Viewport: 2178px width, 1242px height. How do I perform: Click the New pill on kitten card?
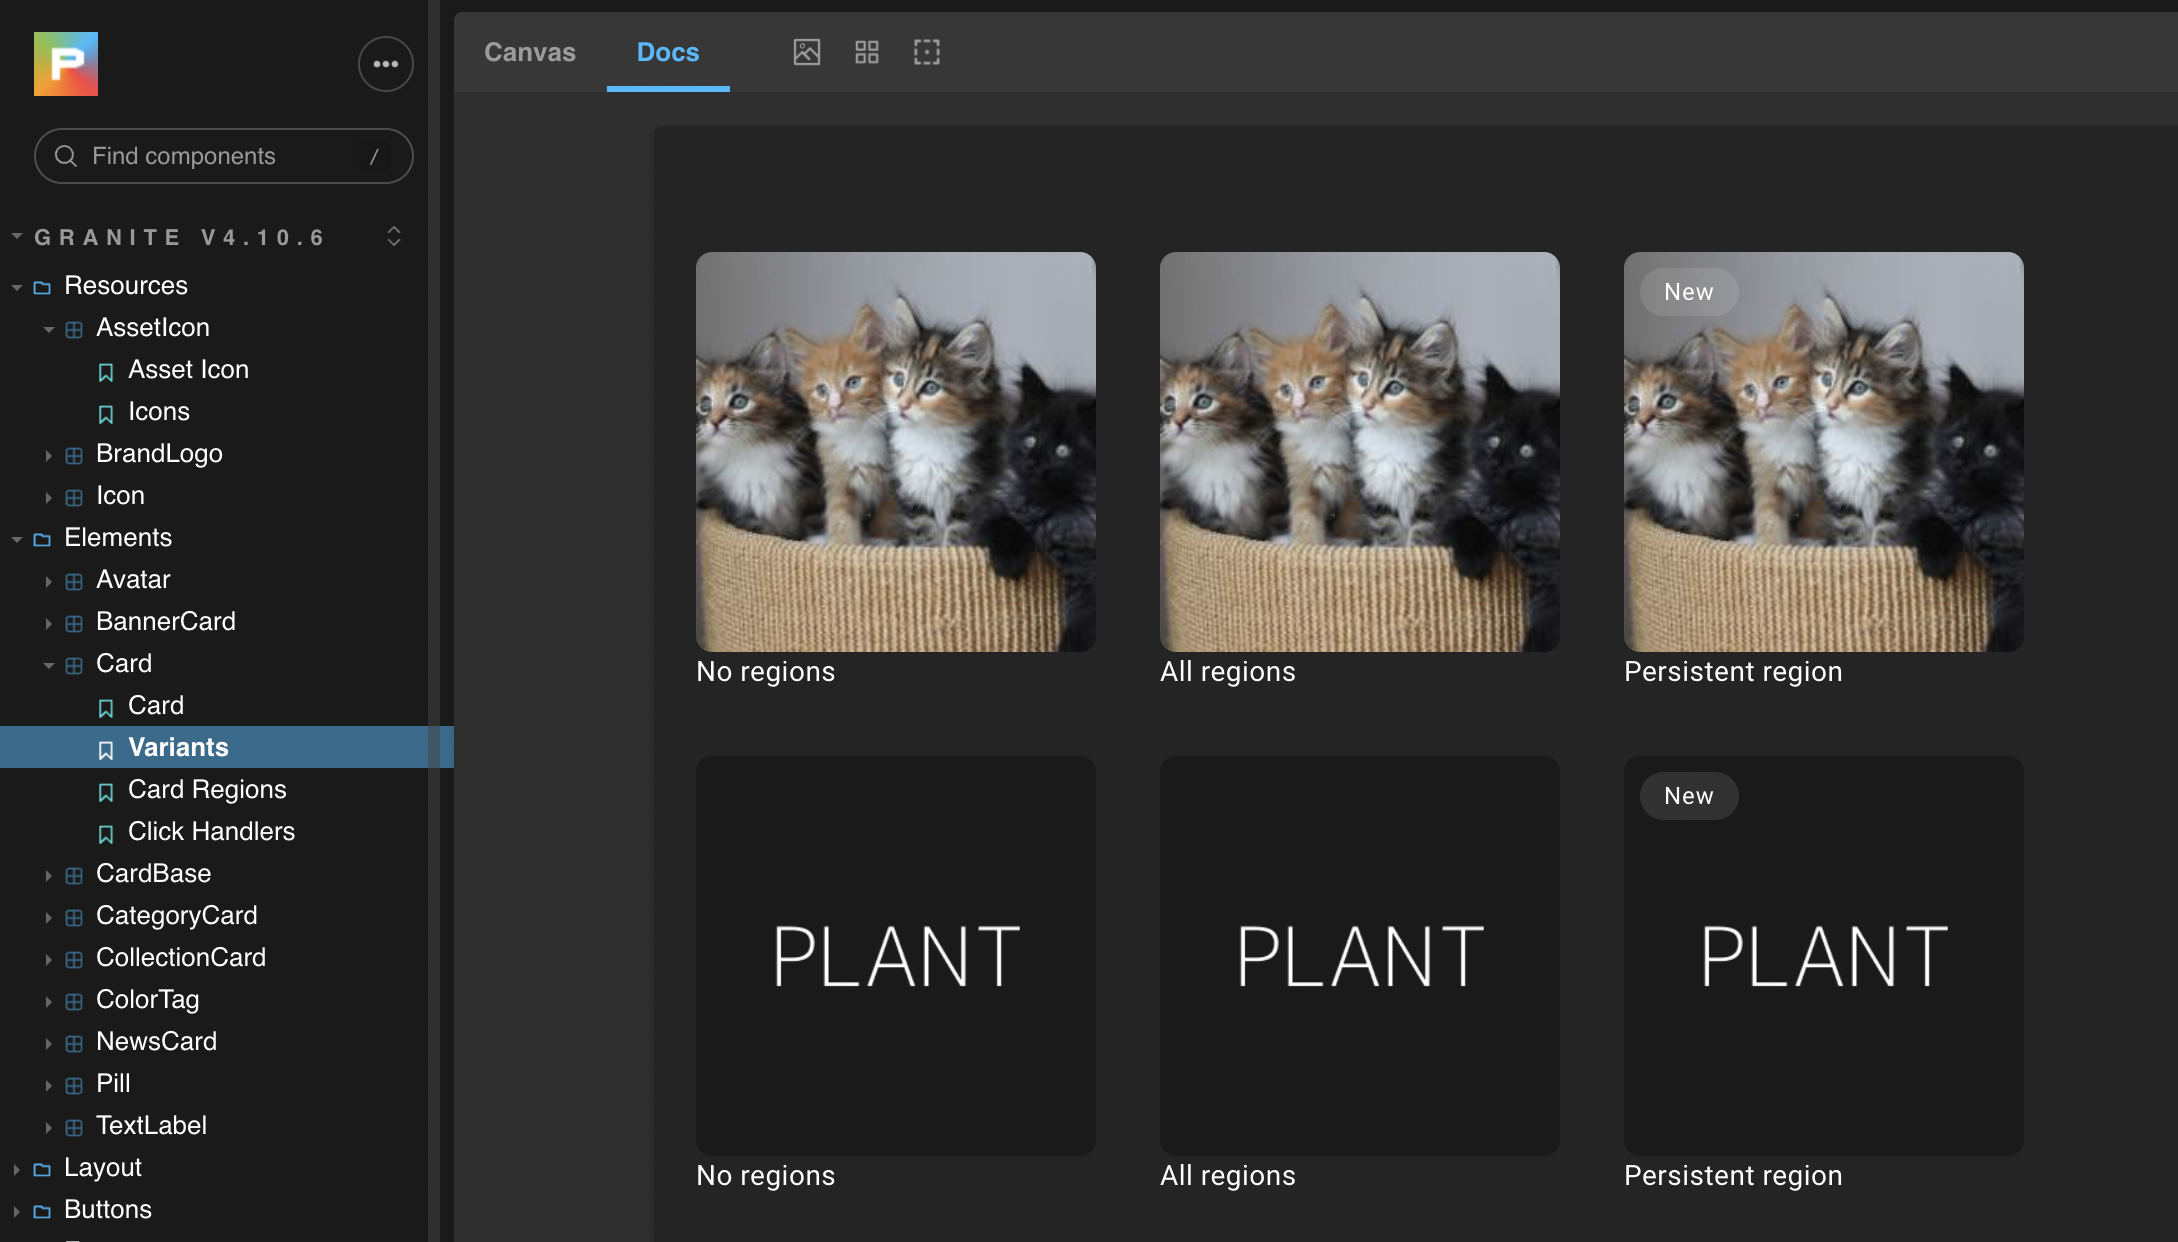pos(1688,292)
